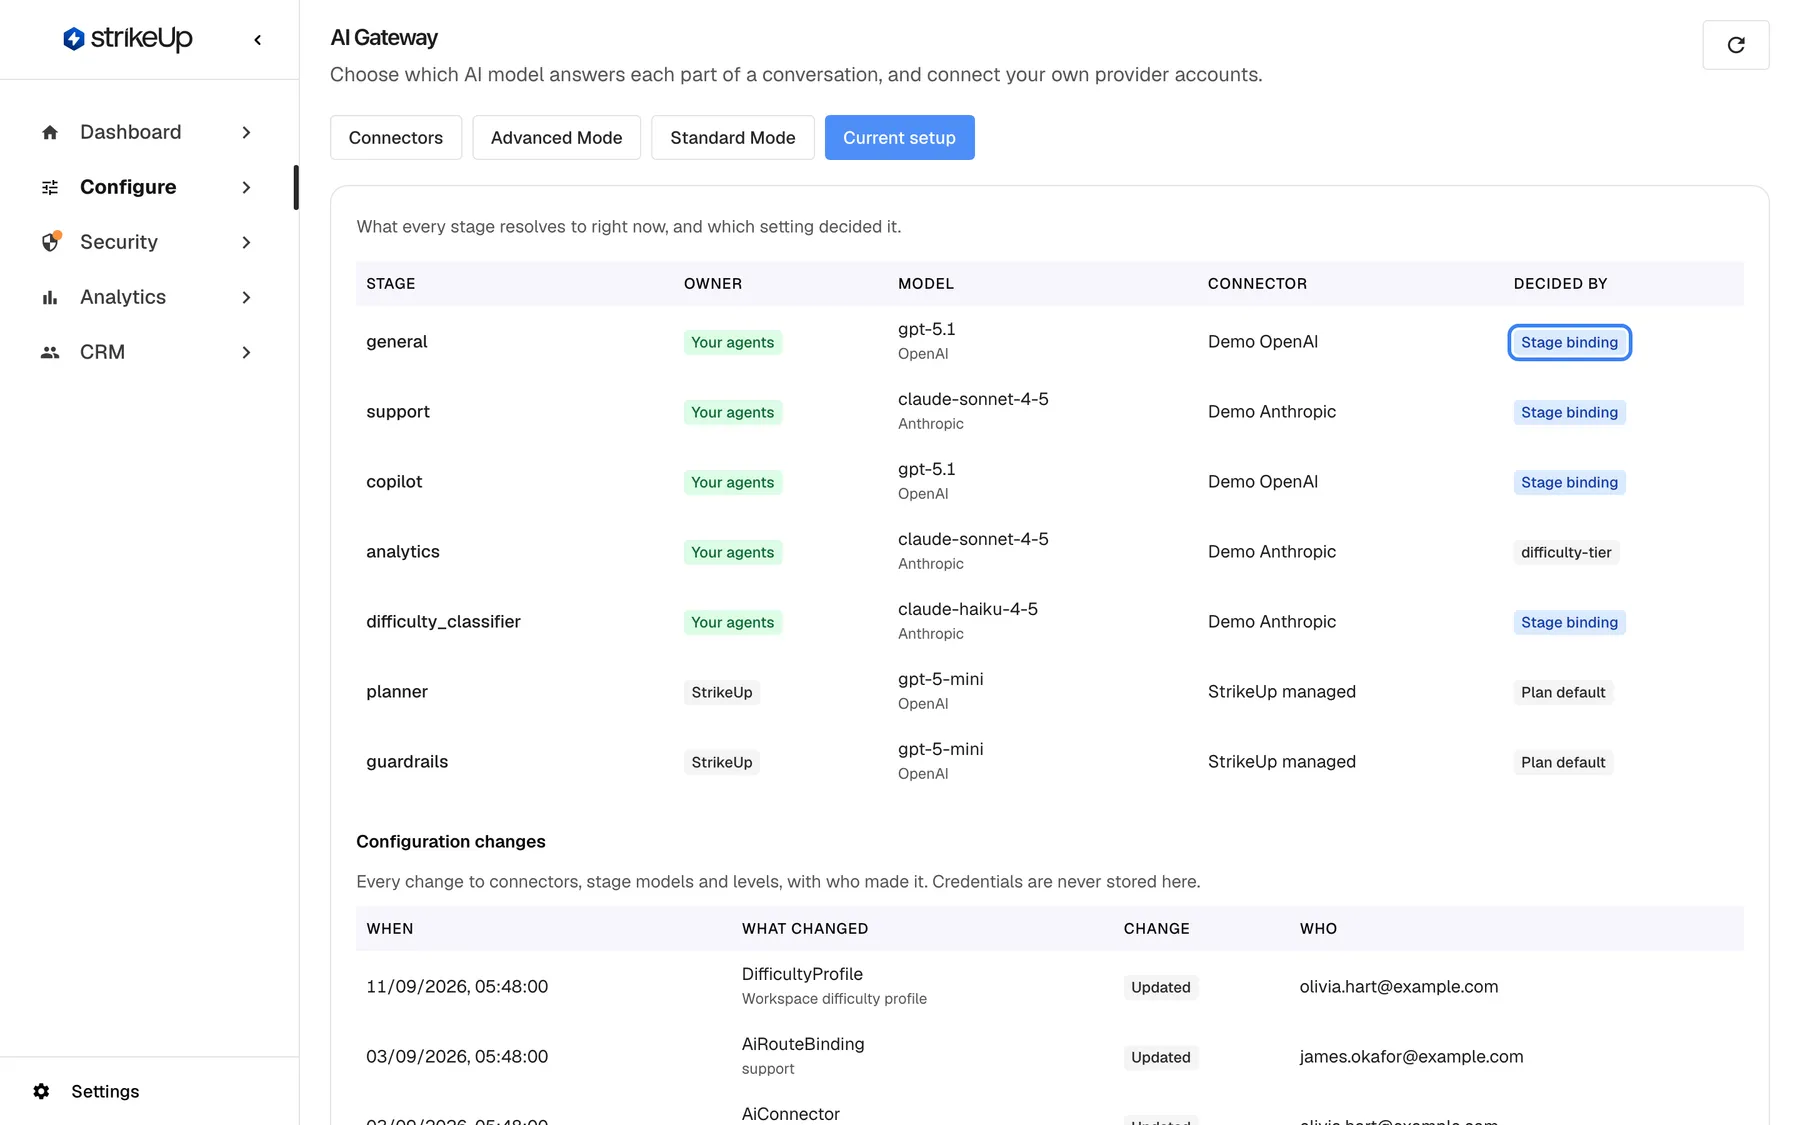The height and width of the screenshot is (1125, 1800).
Task: Click StrikeUp managed connector for guardrails
Action: point(1281,761)
